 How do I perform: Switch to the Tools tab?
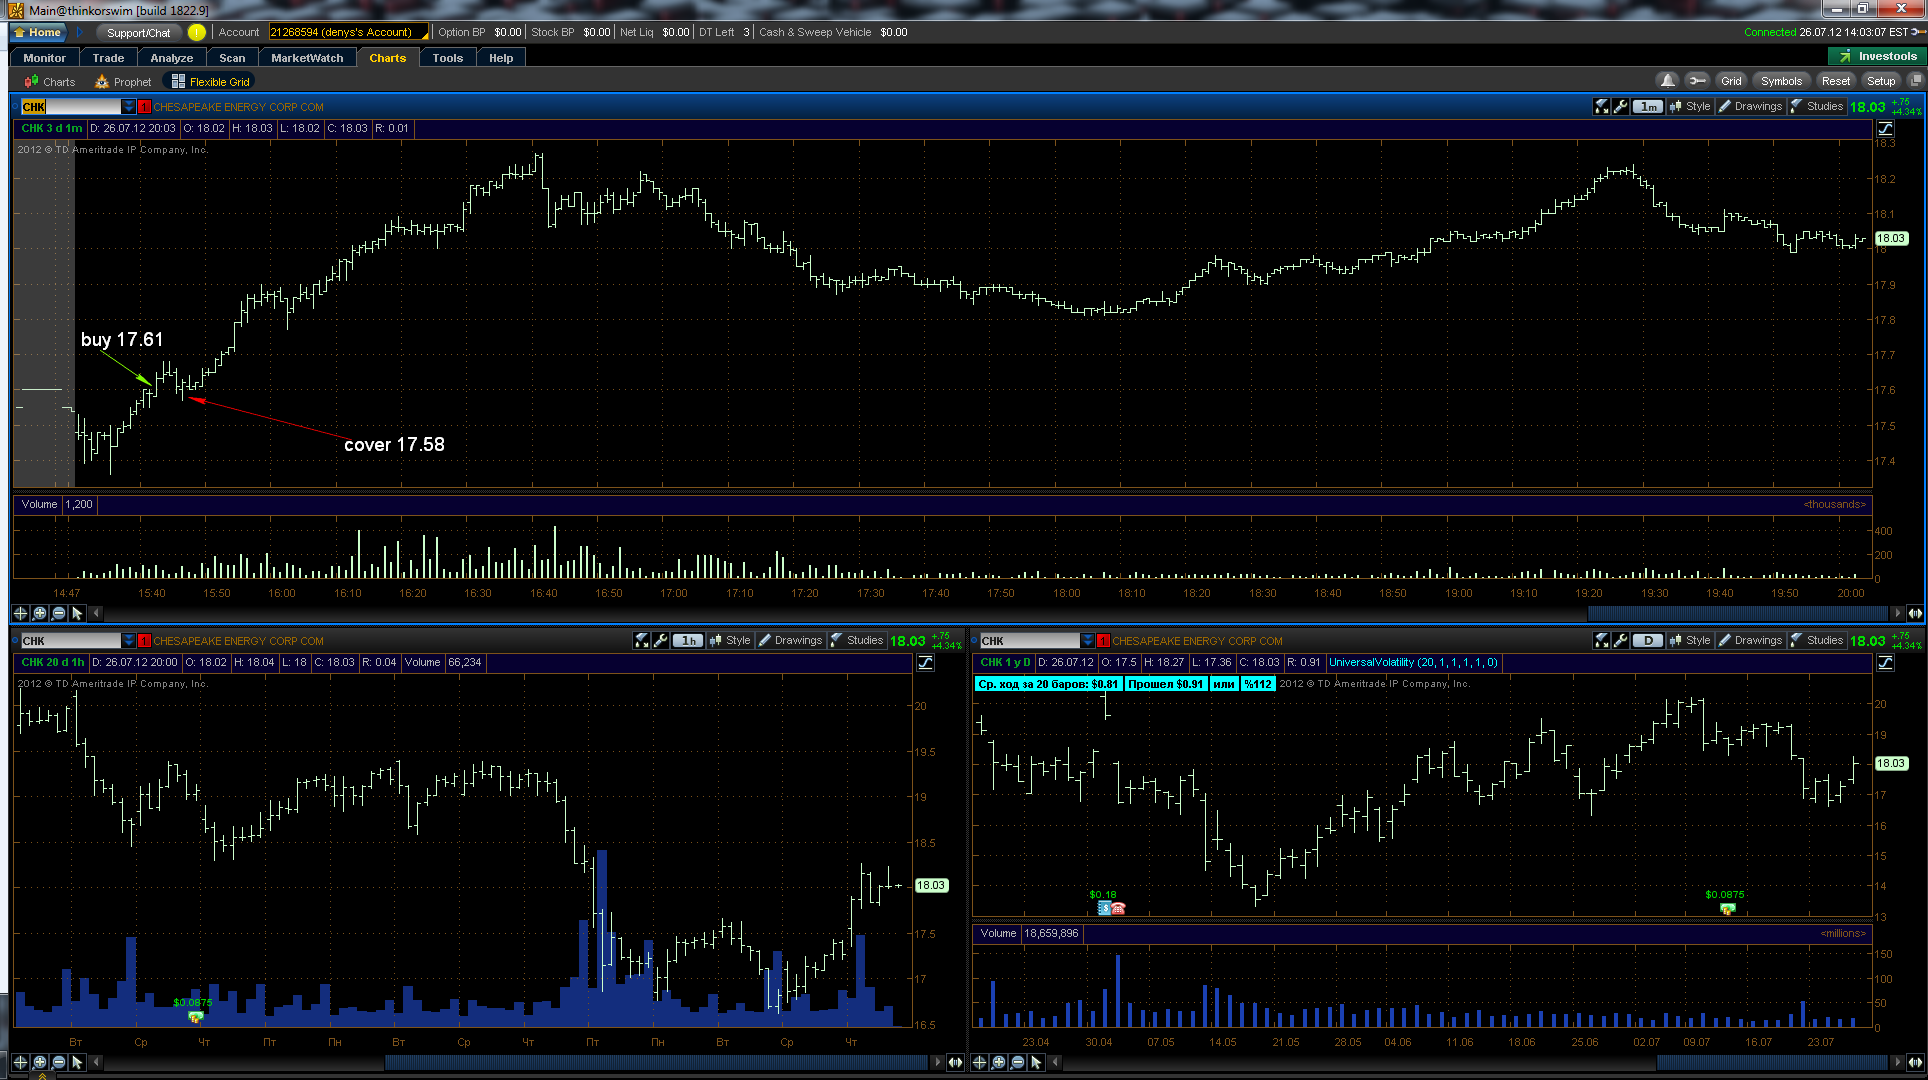(x=448, y=58)
